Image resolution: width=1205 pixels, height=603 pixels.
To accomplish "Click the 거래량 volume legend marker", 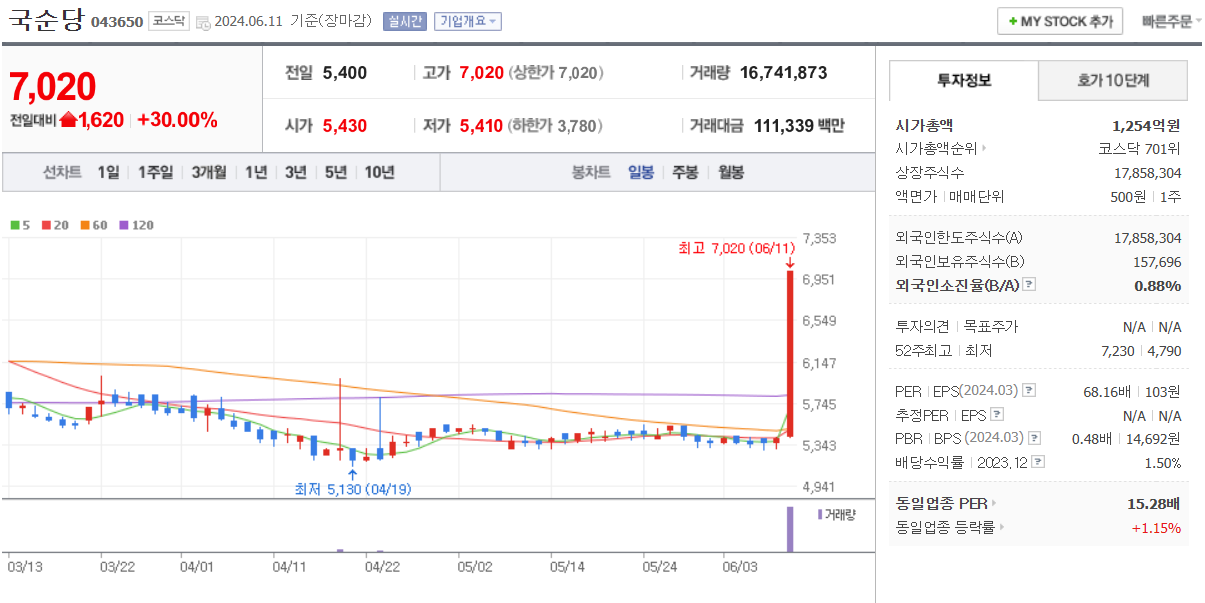I will pyautogui.click(x=821, y=514).
